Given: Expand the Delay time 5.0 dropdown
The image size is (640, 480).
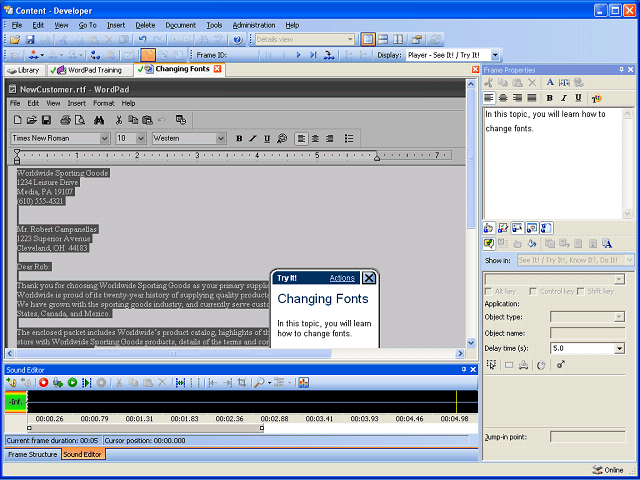Looking at the screenshot, I should pos(620,349).
